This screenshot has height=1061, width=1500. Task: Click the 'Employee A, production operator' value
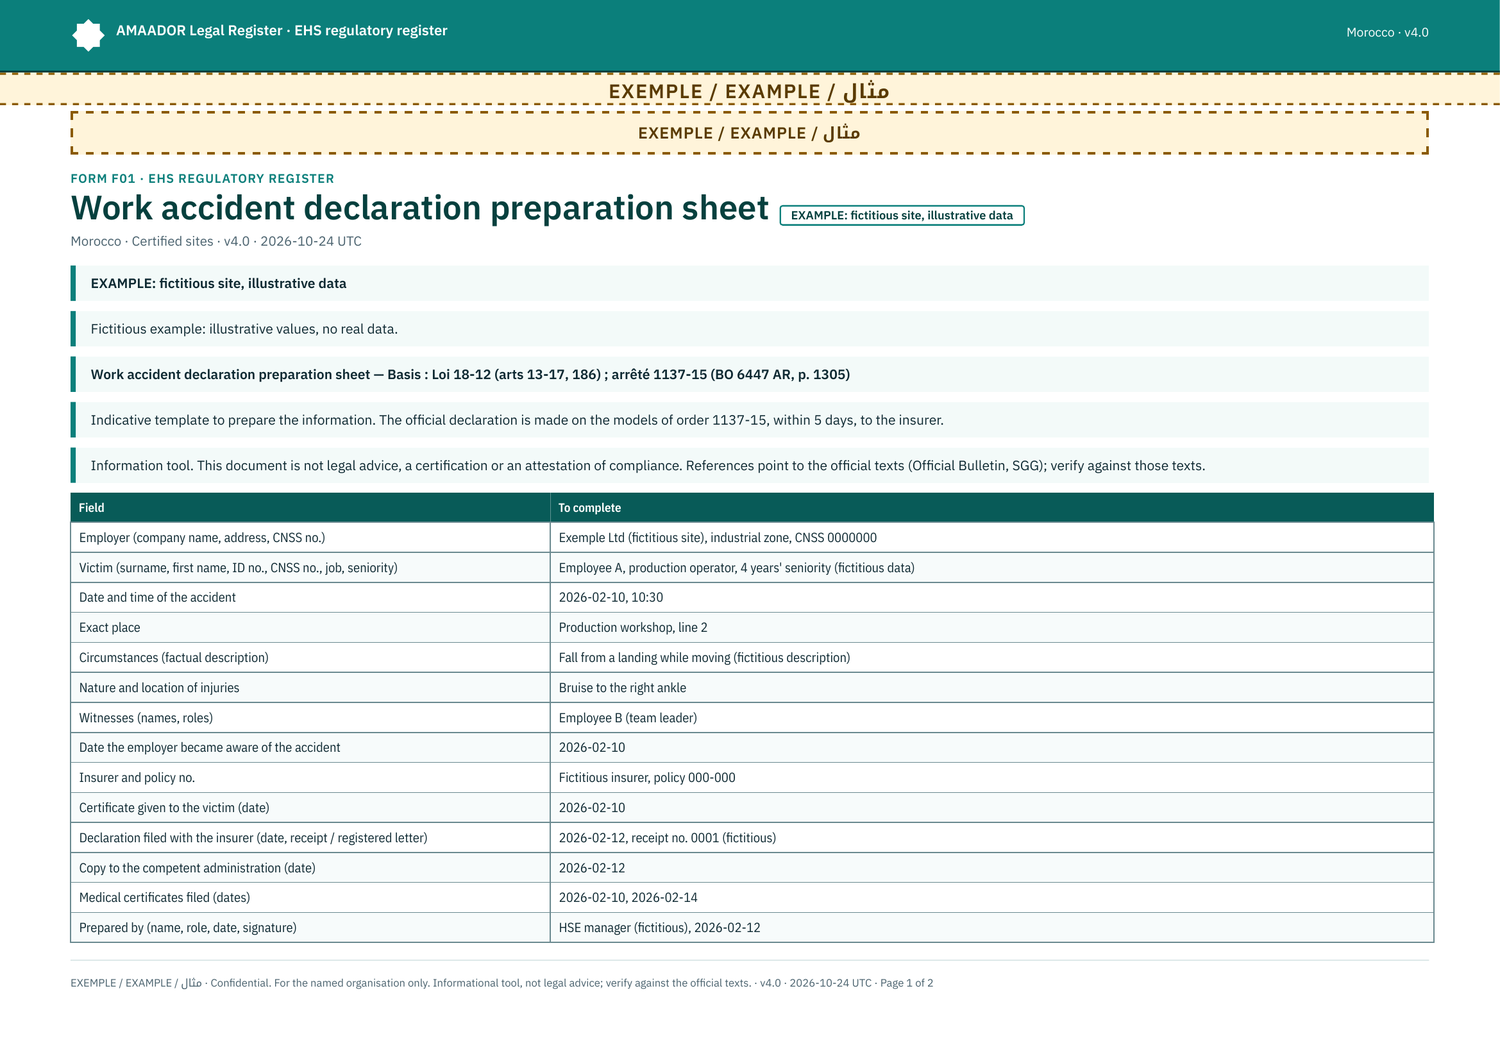click(992, 568)
